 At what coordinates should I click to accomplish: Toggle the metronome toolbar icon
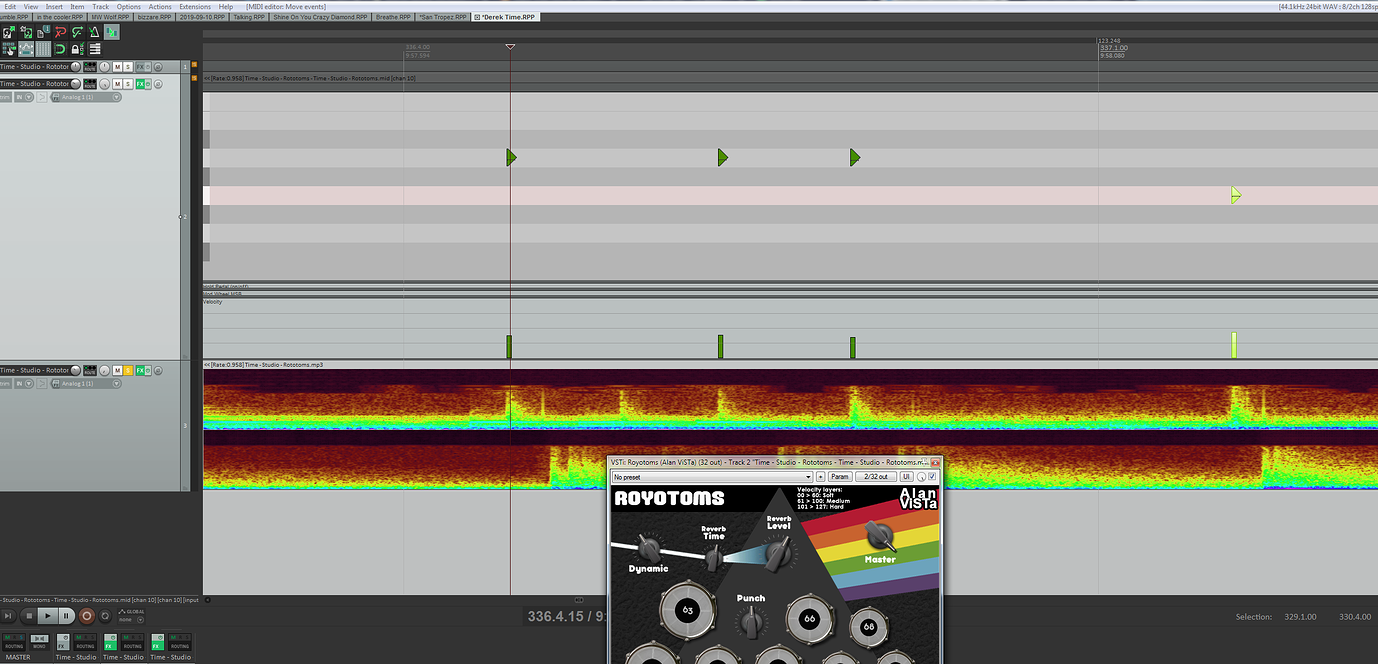[95, 31]
